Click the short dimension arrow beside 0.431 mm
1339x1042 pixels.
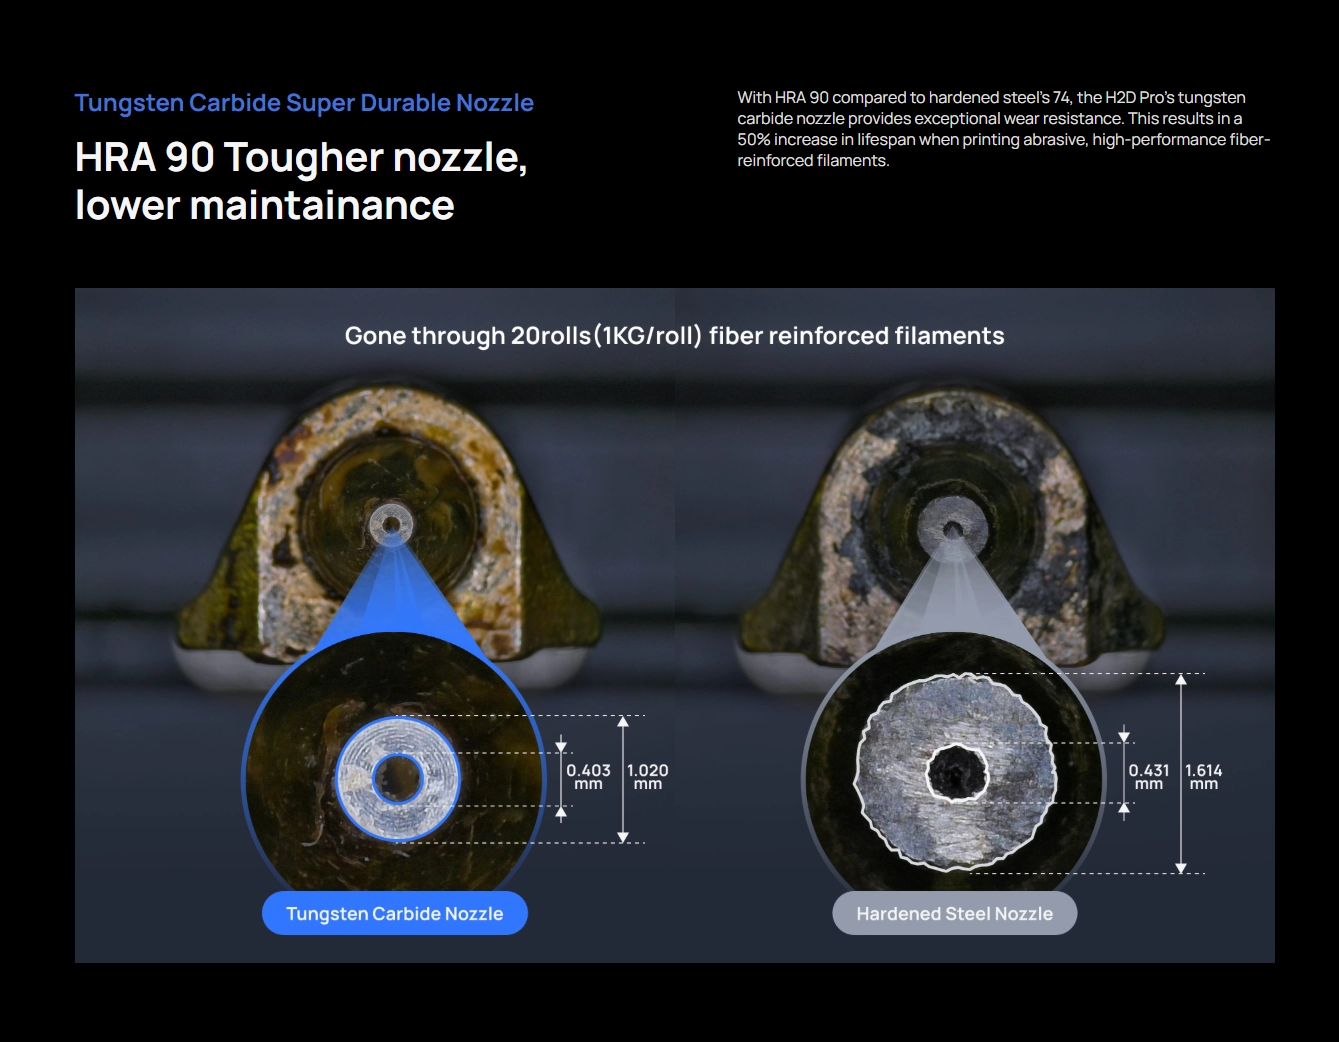[x=1124, y=773]
